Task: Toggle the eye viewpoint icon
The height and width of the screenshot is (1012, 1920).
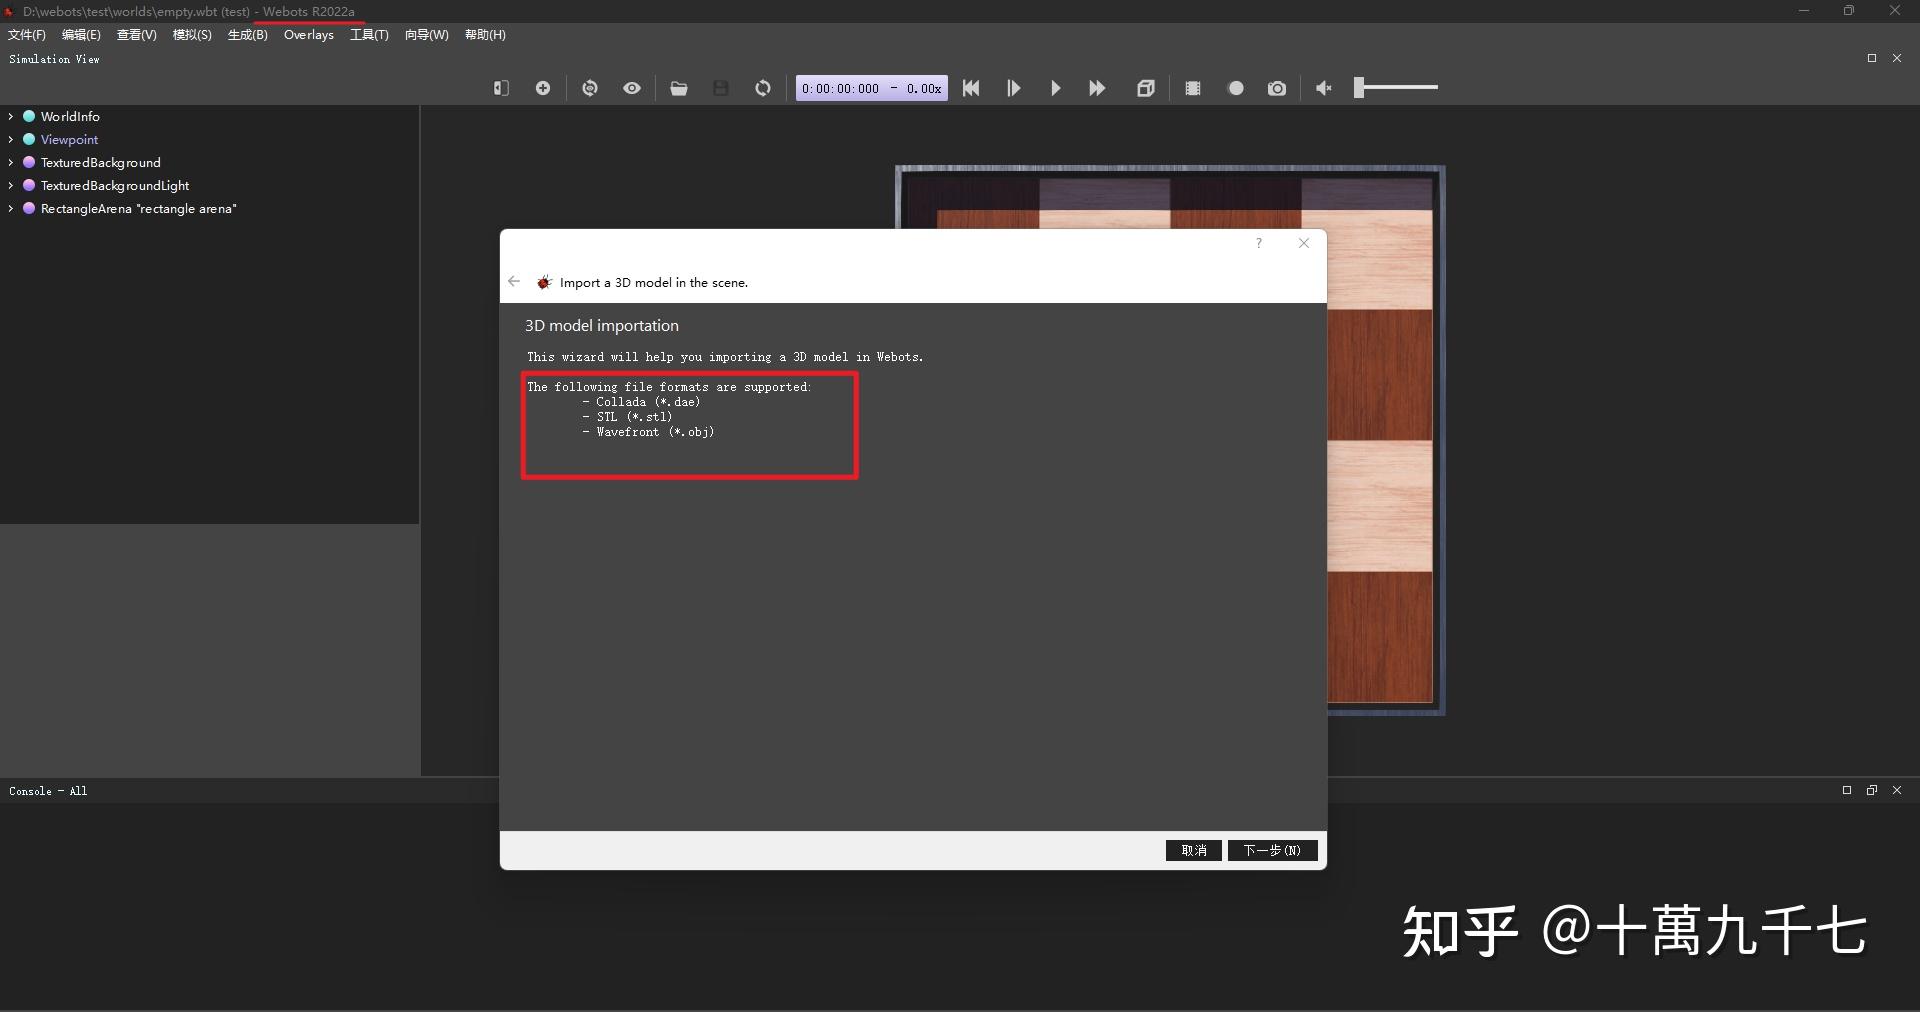Action: (631, 88)
